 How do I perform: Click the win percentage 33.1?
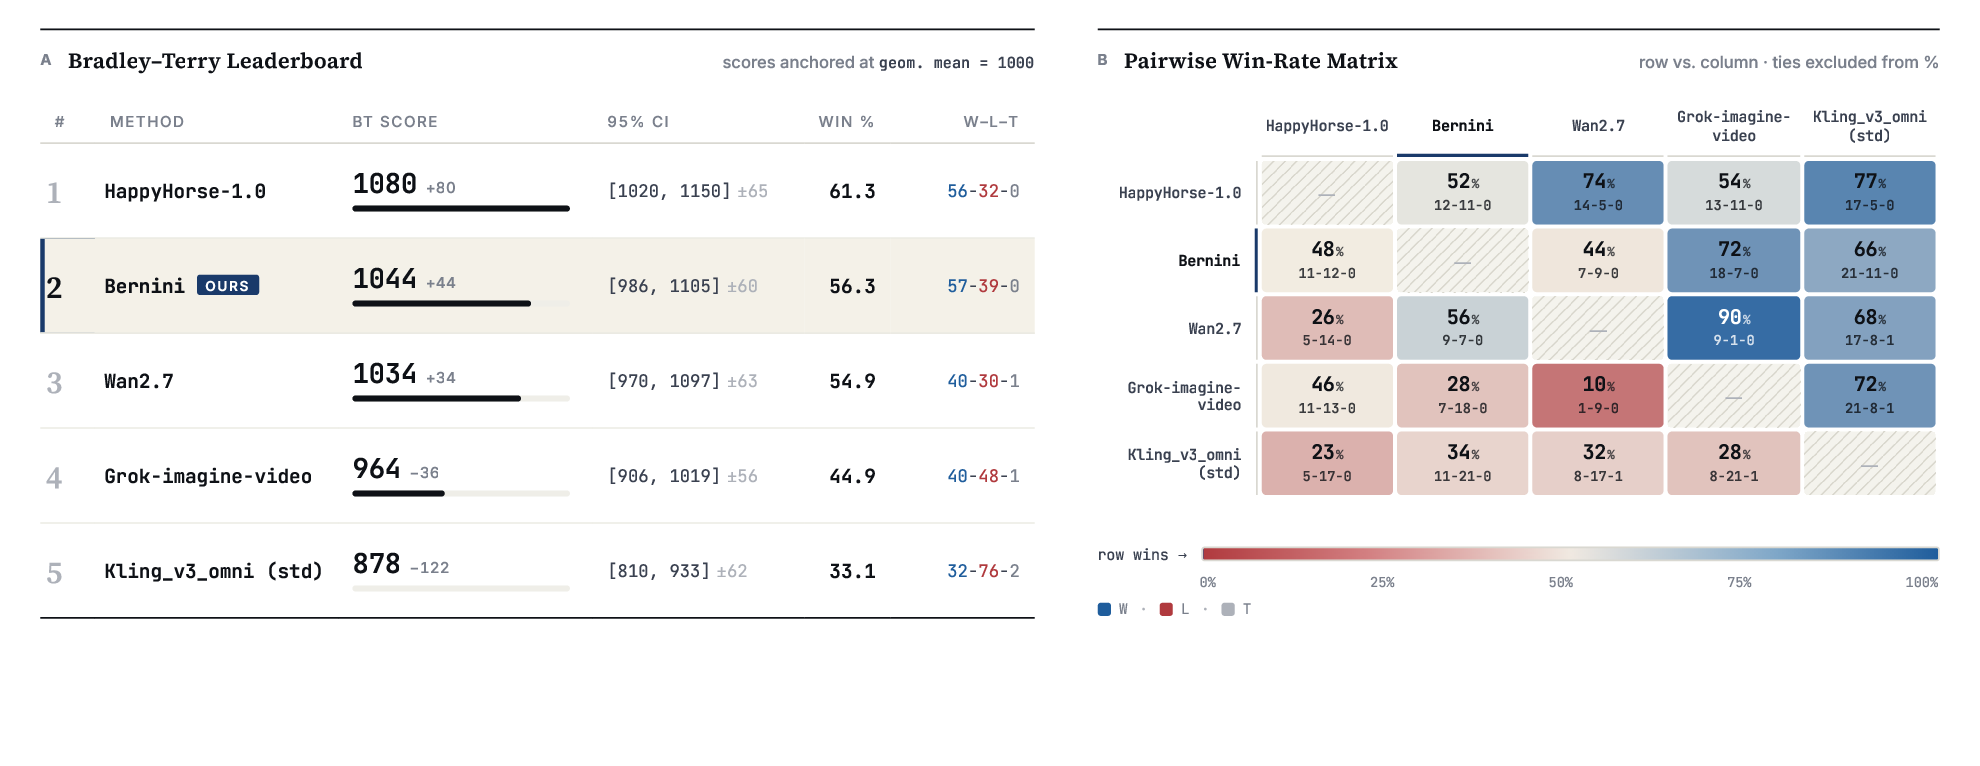coord(852,571)
